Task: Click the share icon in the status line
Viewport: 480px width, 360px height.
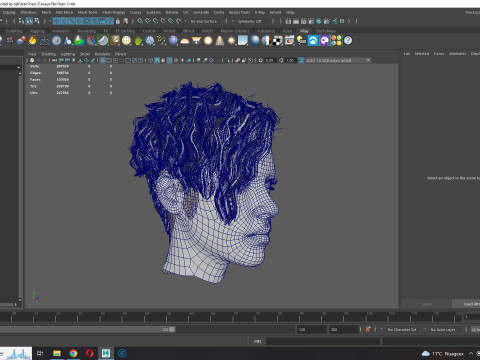Action: pos(334,21)
